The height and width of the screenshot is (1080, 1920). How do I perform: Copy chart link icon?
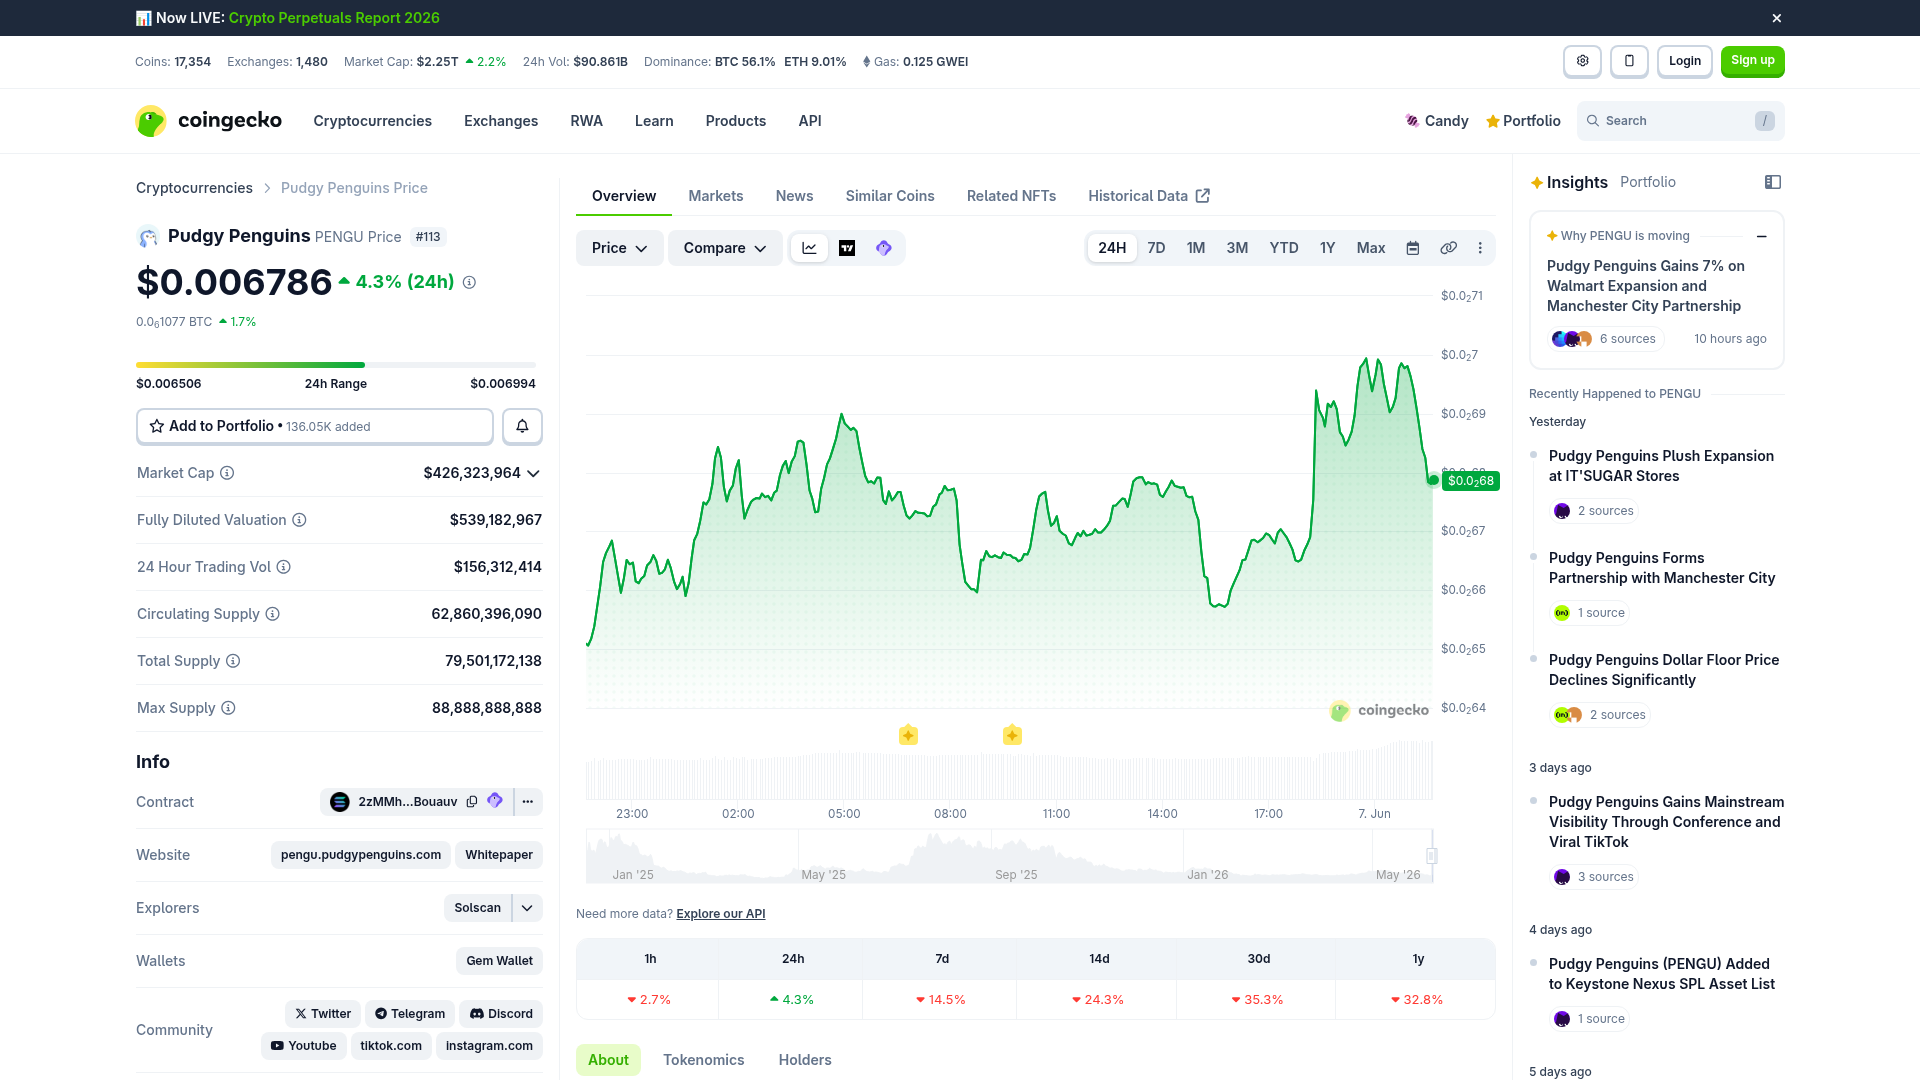click(x=1448, y=248)
